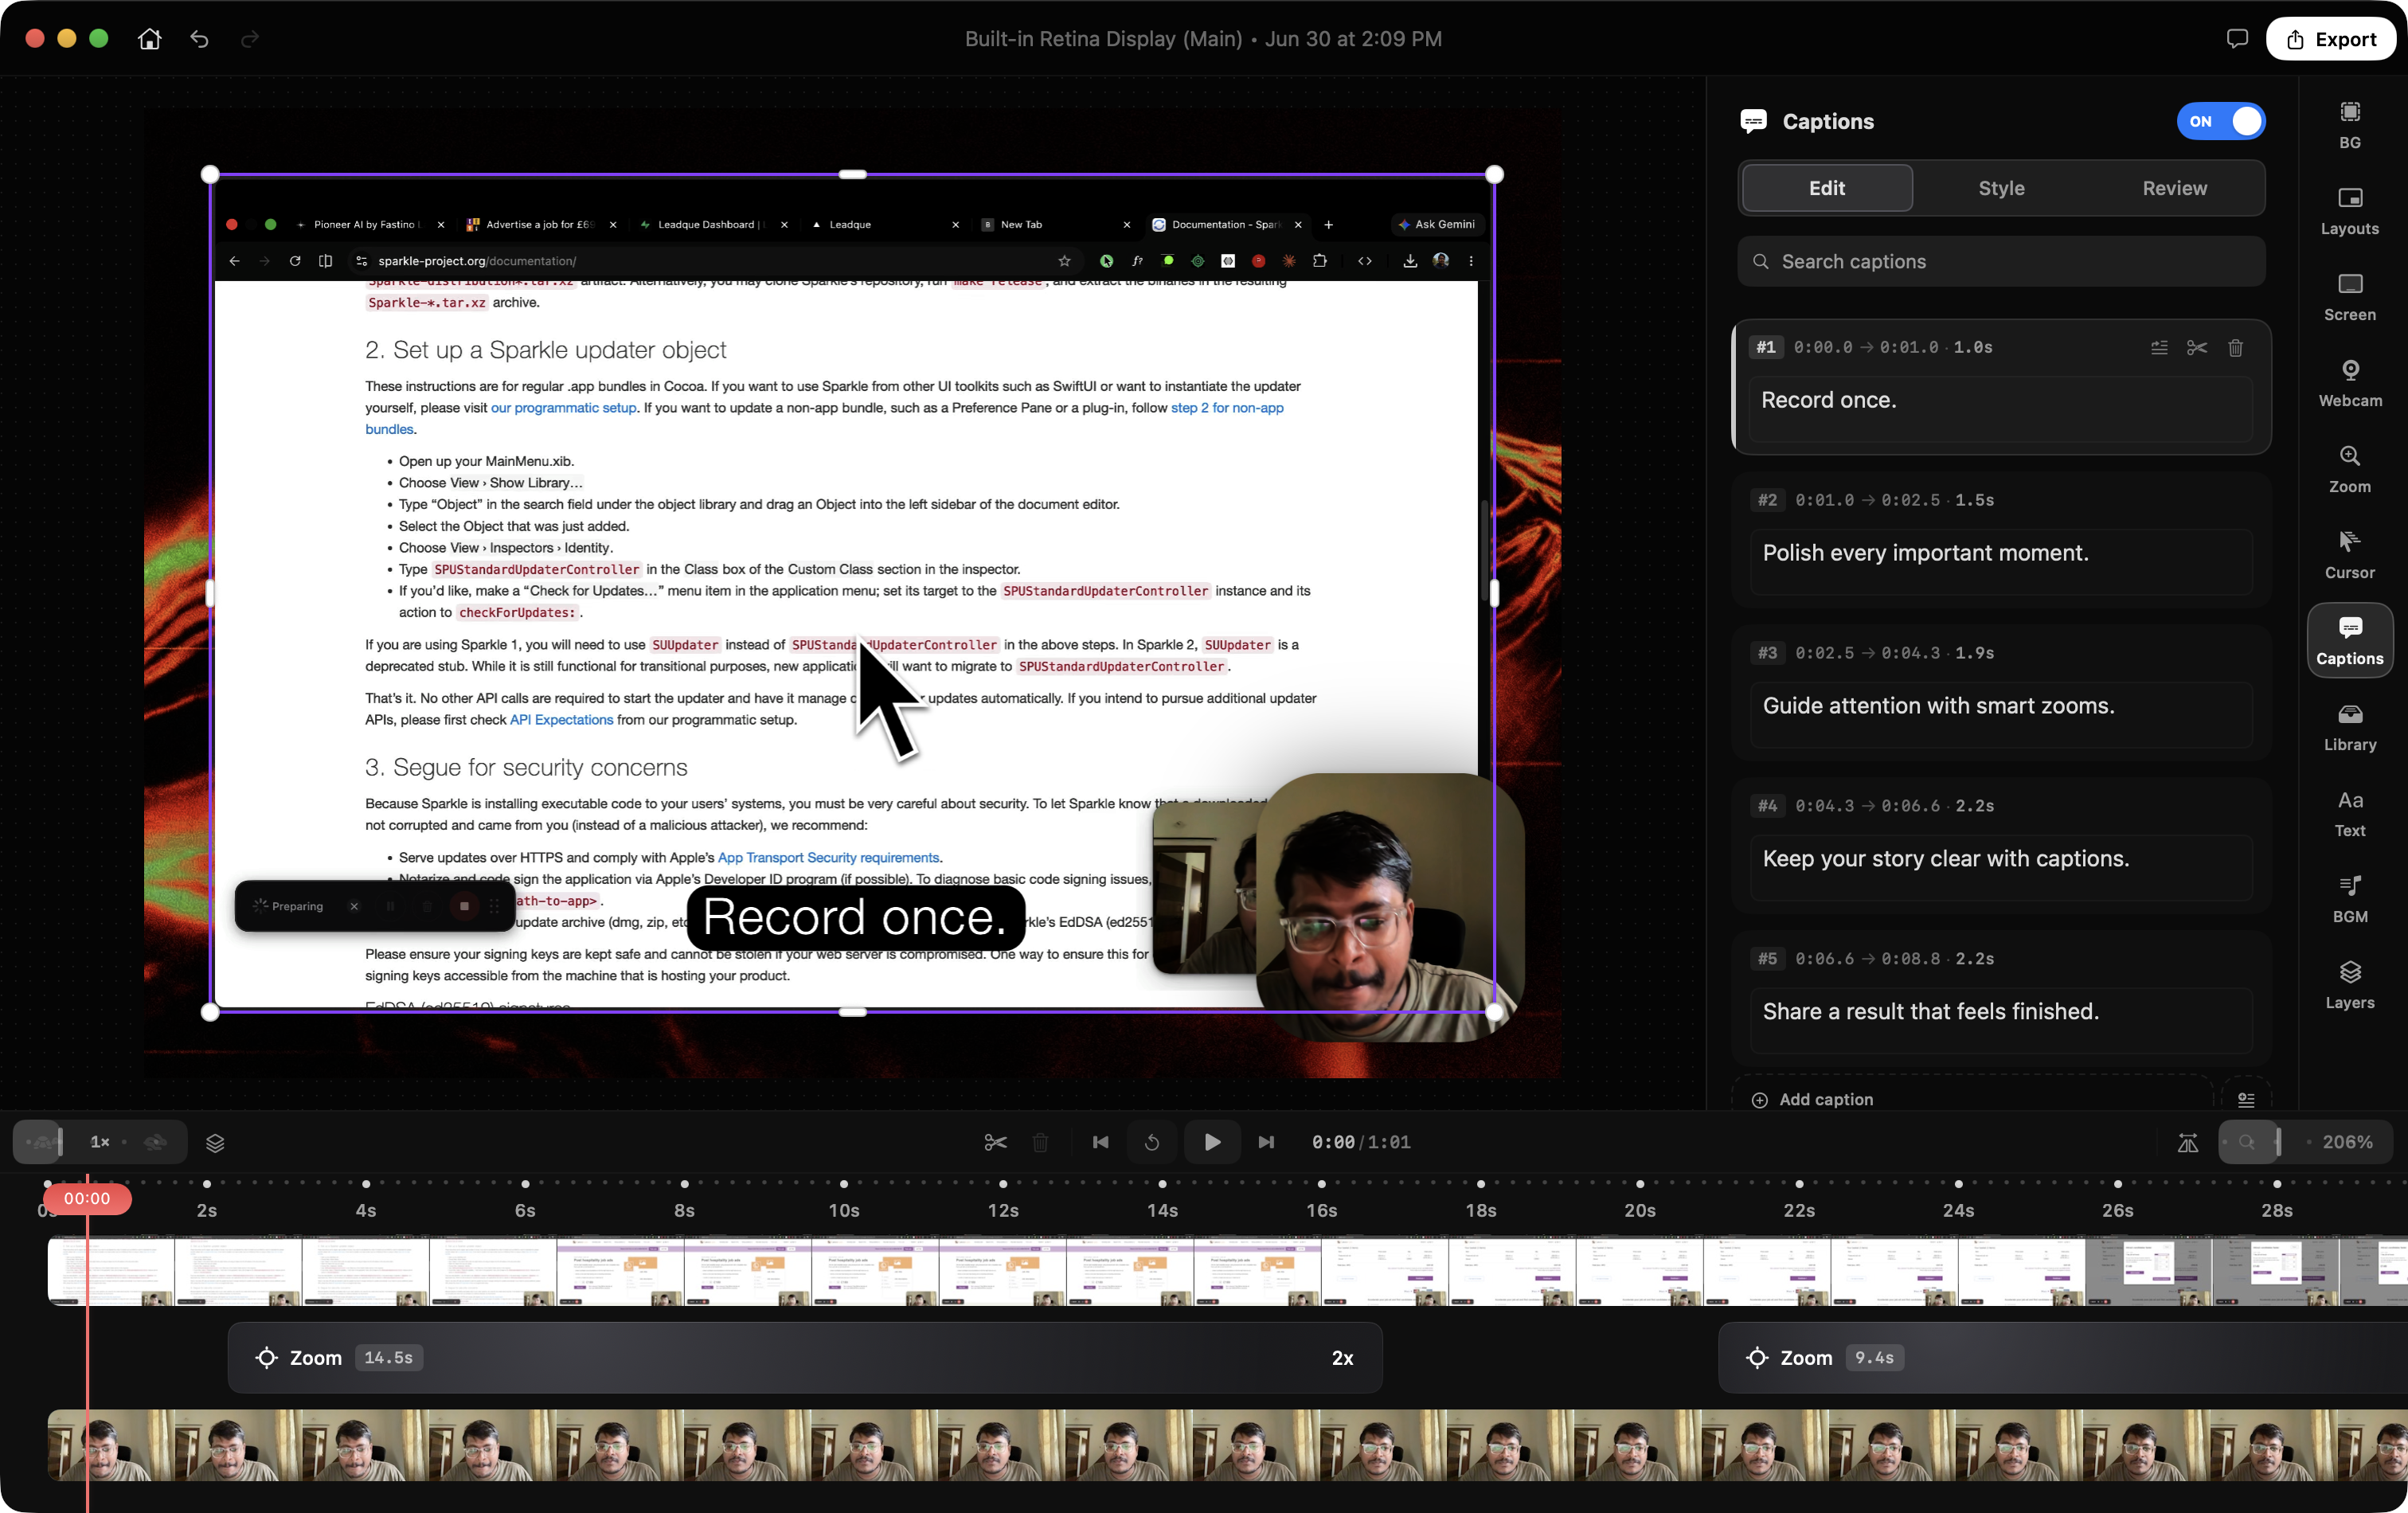Open the Library panel
Image resolution: width=2408 pixels, height=1513 pixels.
2349,727
